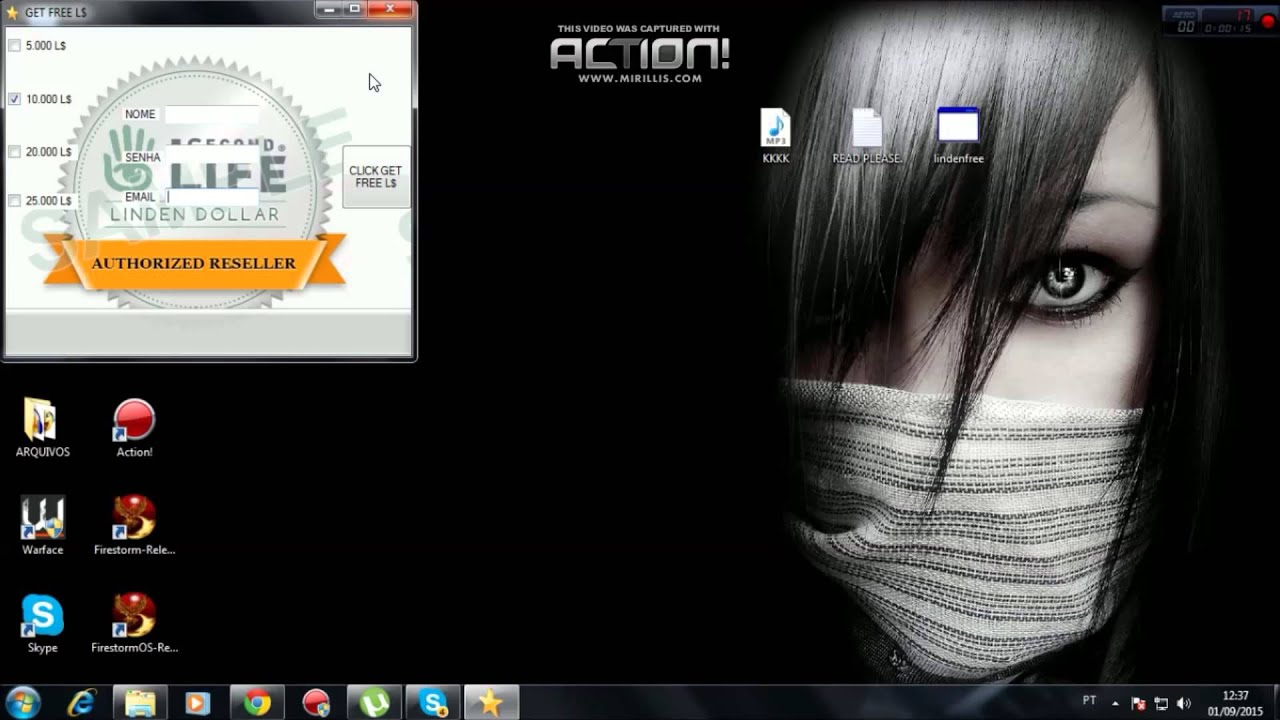Open Windows Explorer from the taskbar
The width and height of the screenshot is (1280, 720).
pyautogui.click(x=140, y=703)
